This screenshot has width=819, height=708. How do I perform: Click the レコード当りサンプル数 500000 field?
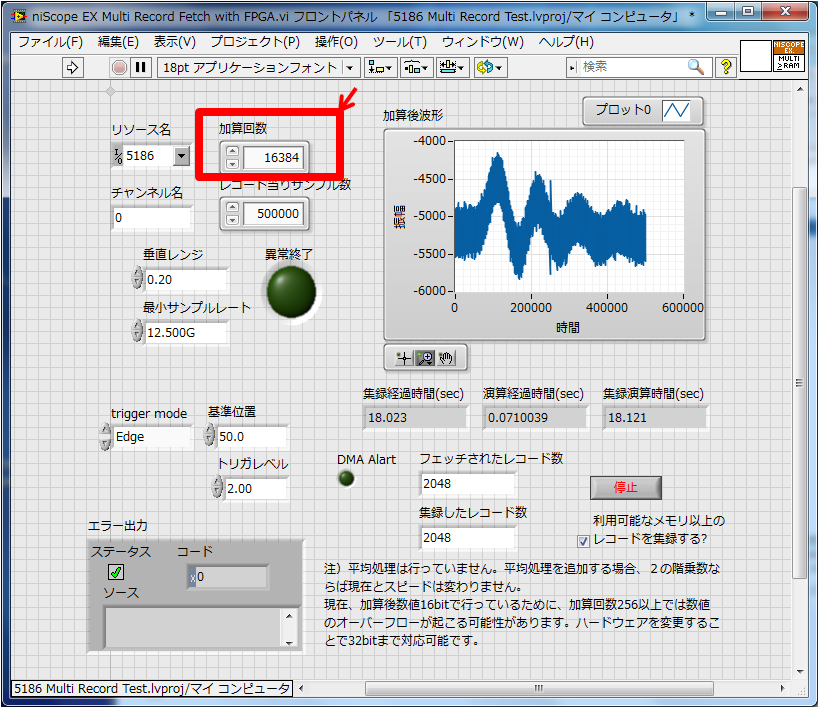[x=273, y=213]
